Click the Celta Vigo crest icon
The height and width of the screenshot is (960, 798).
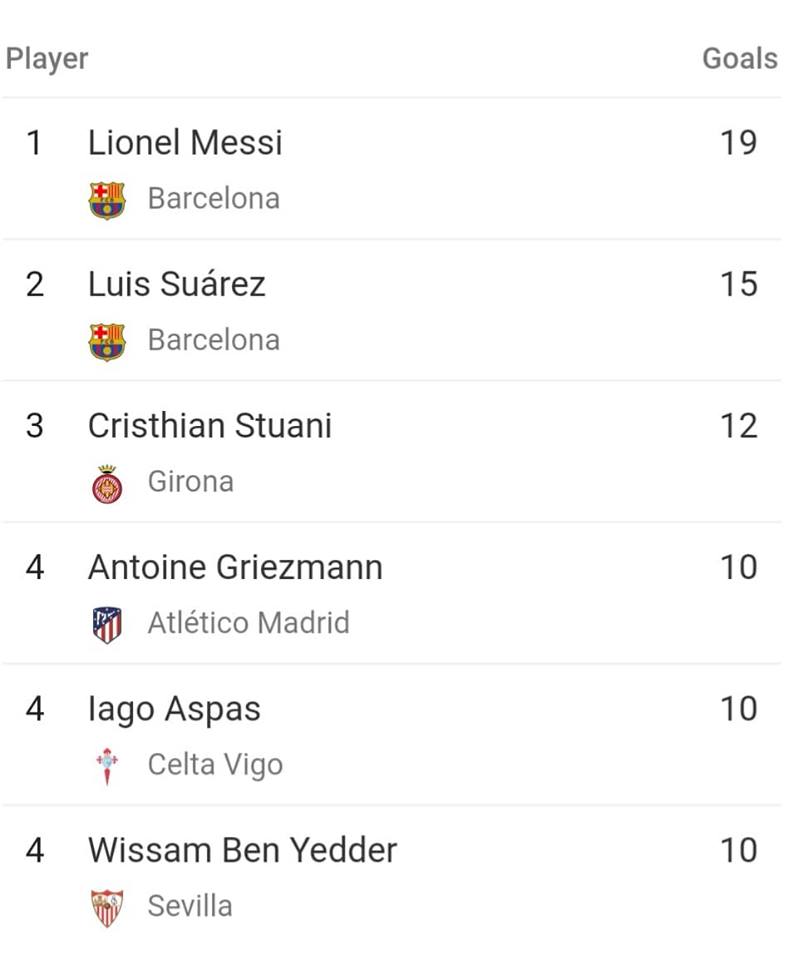pyautogui.click(x=107, y=765)
